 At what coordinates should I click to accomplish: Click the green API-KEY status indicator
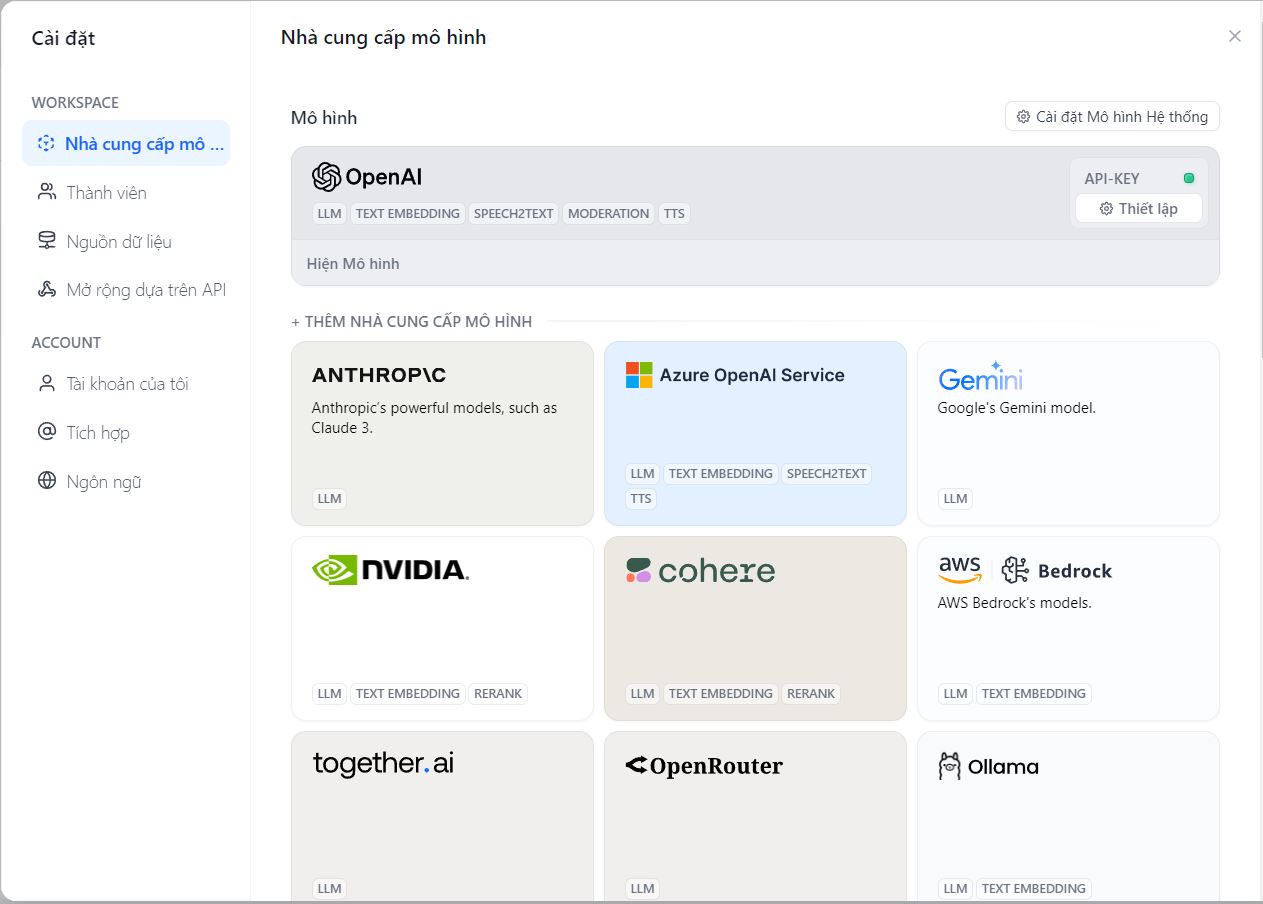[x=1189, y=178]
